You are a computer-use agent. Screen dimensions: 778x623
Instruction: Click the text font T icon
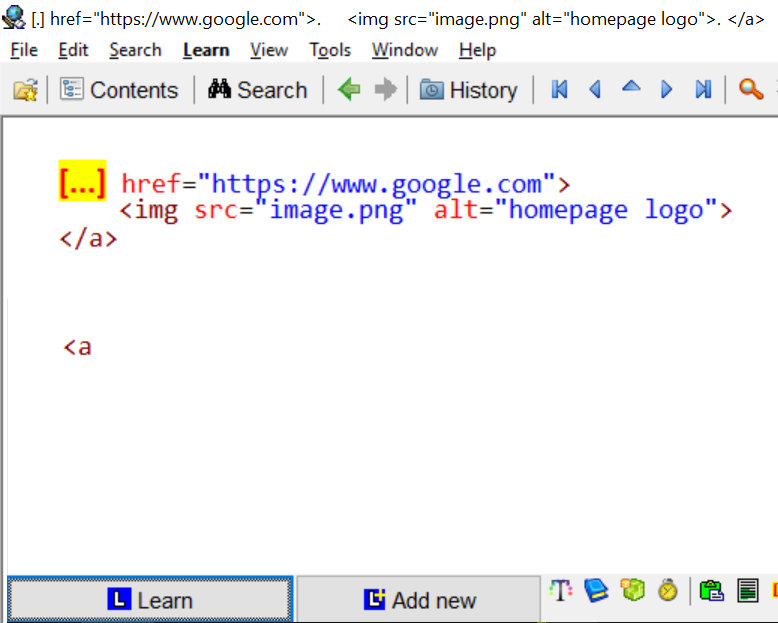click(561, 591)
